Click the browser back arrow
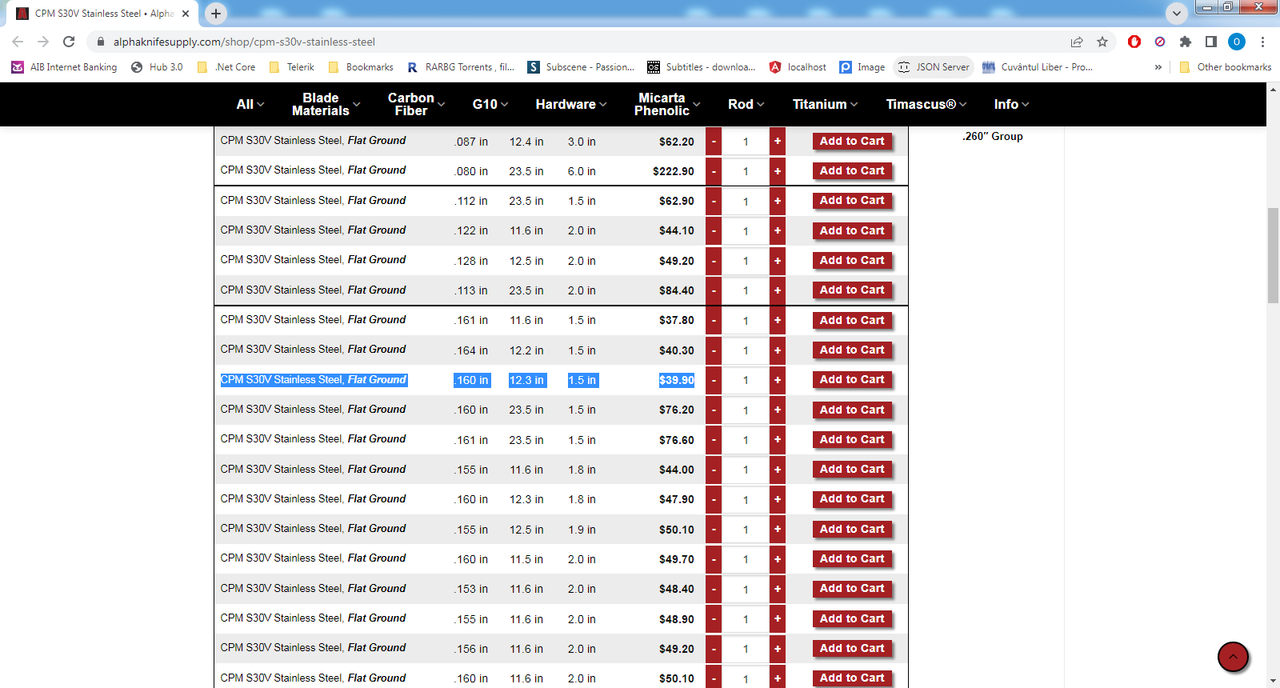The image size is (1280, 688). pyautogui.click(x=17, y=42)
